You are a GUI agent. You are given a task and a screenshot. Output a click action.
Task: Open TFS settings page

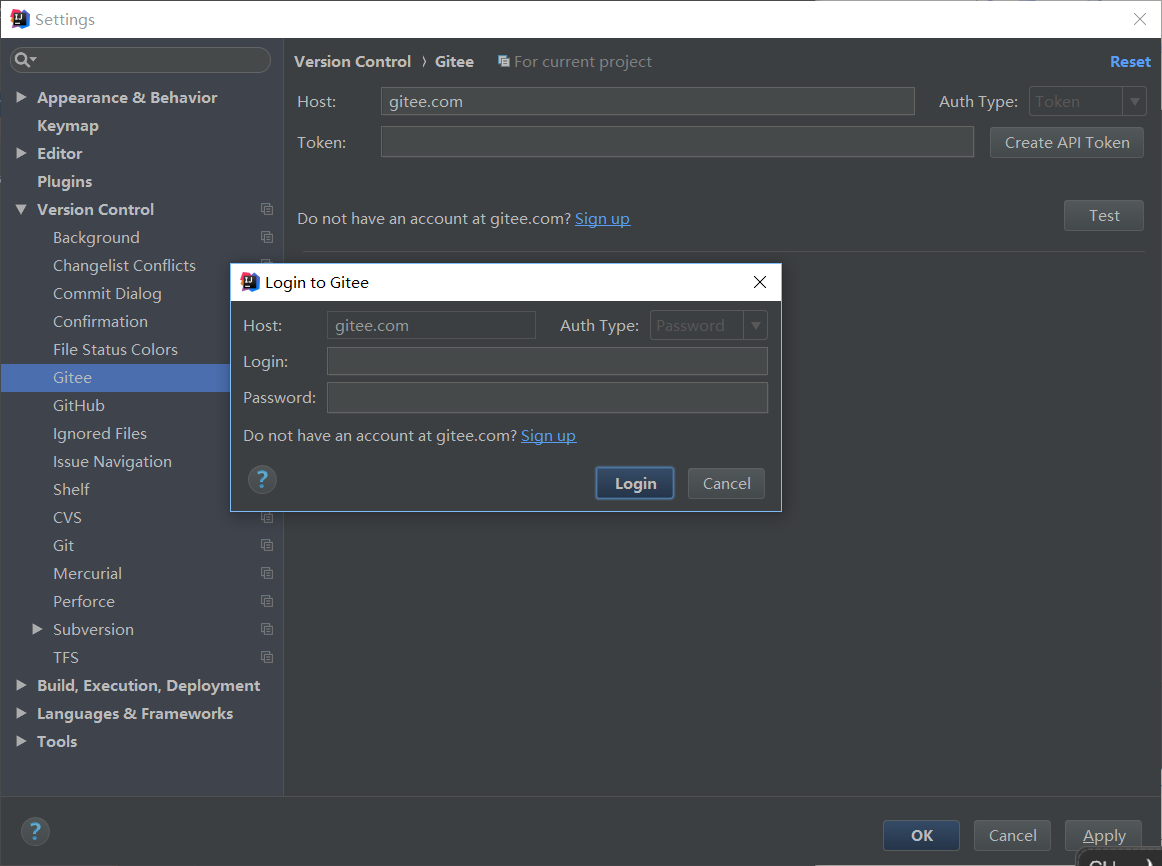click(x=66, y=658)
